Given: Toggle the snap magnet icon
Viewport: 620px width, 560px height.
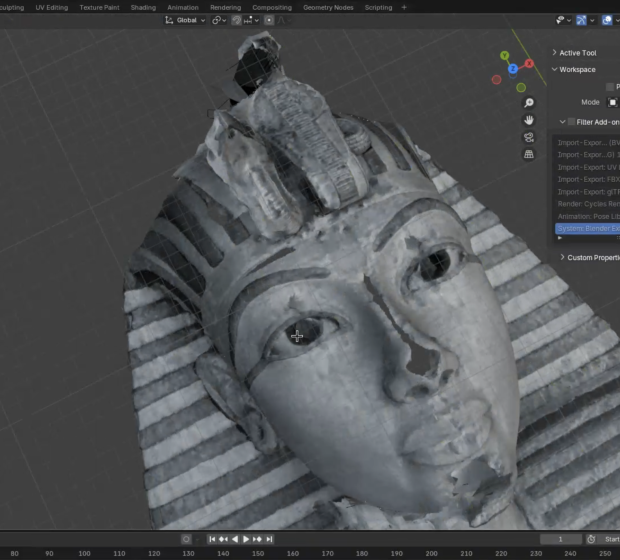Looking at the screenshot, I should (236, 20).
